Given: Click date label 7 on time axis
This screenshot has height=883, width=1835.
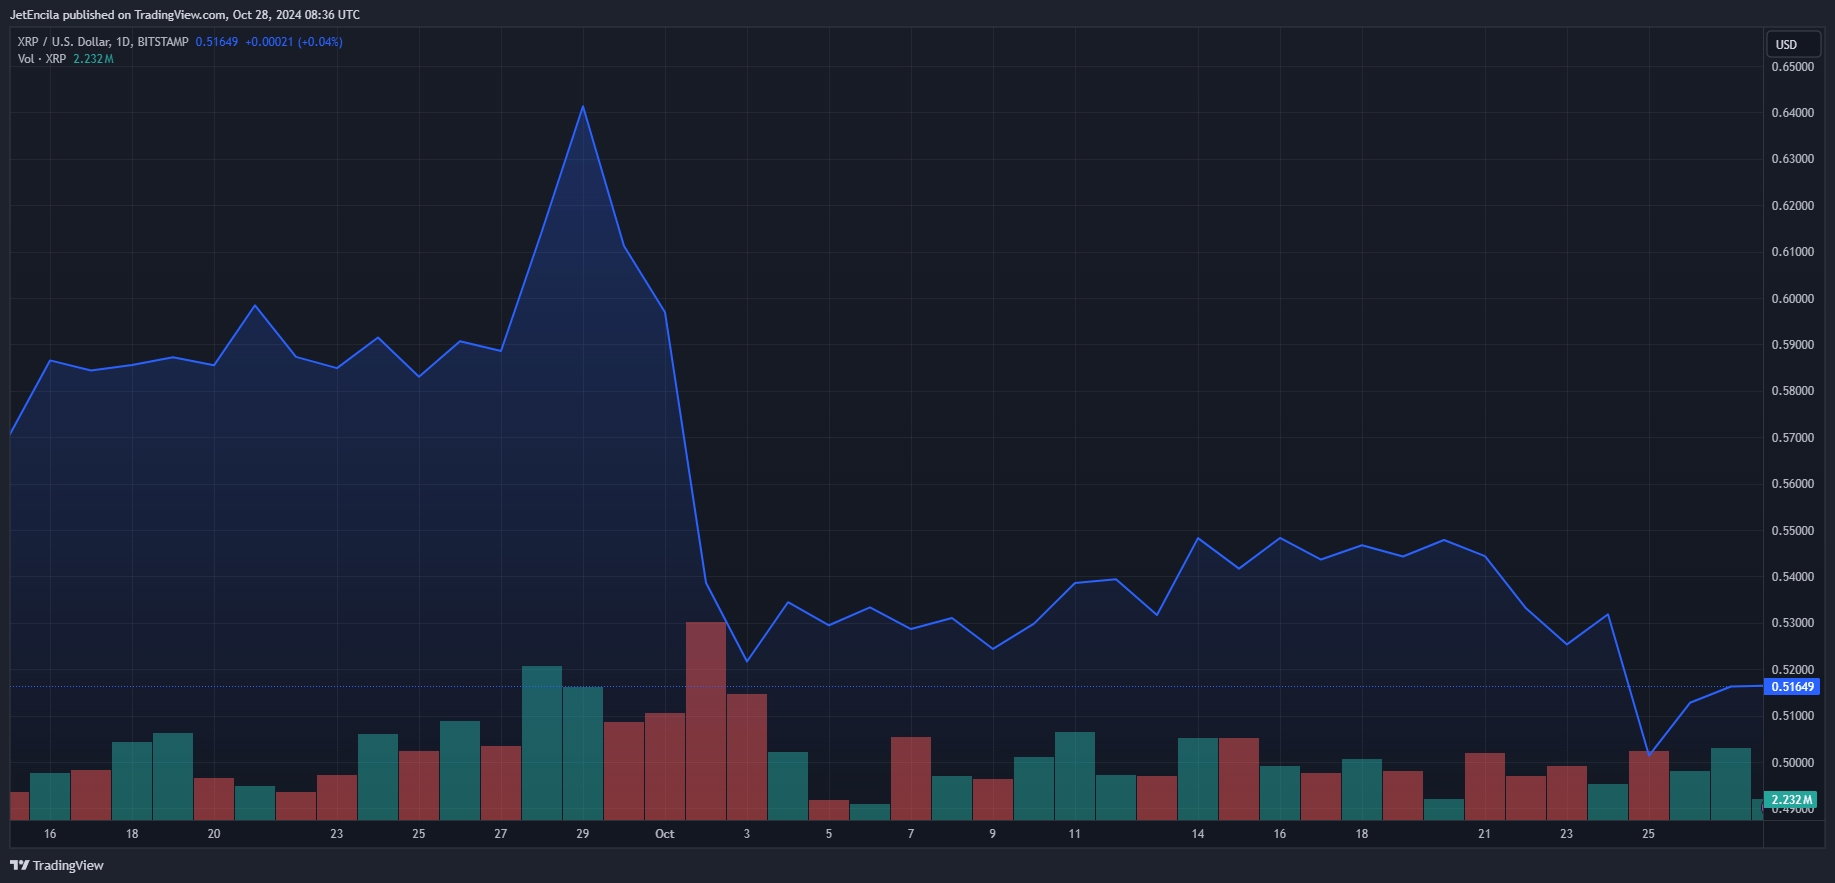Looking at the screenshot, I should click(x=911, y=834).
